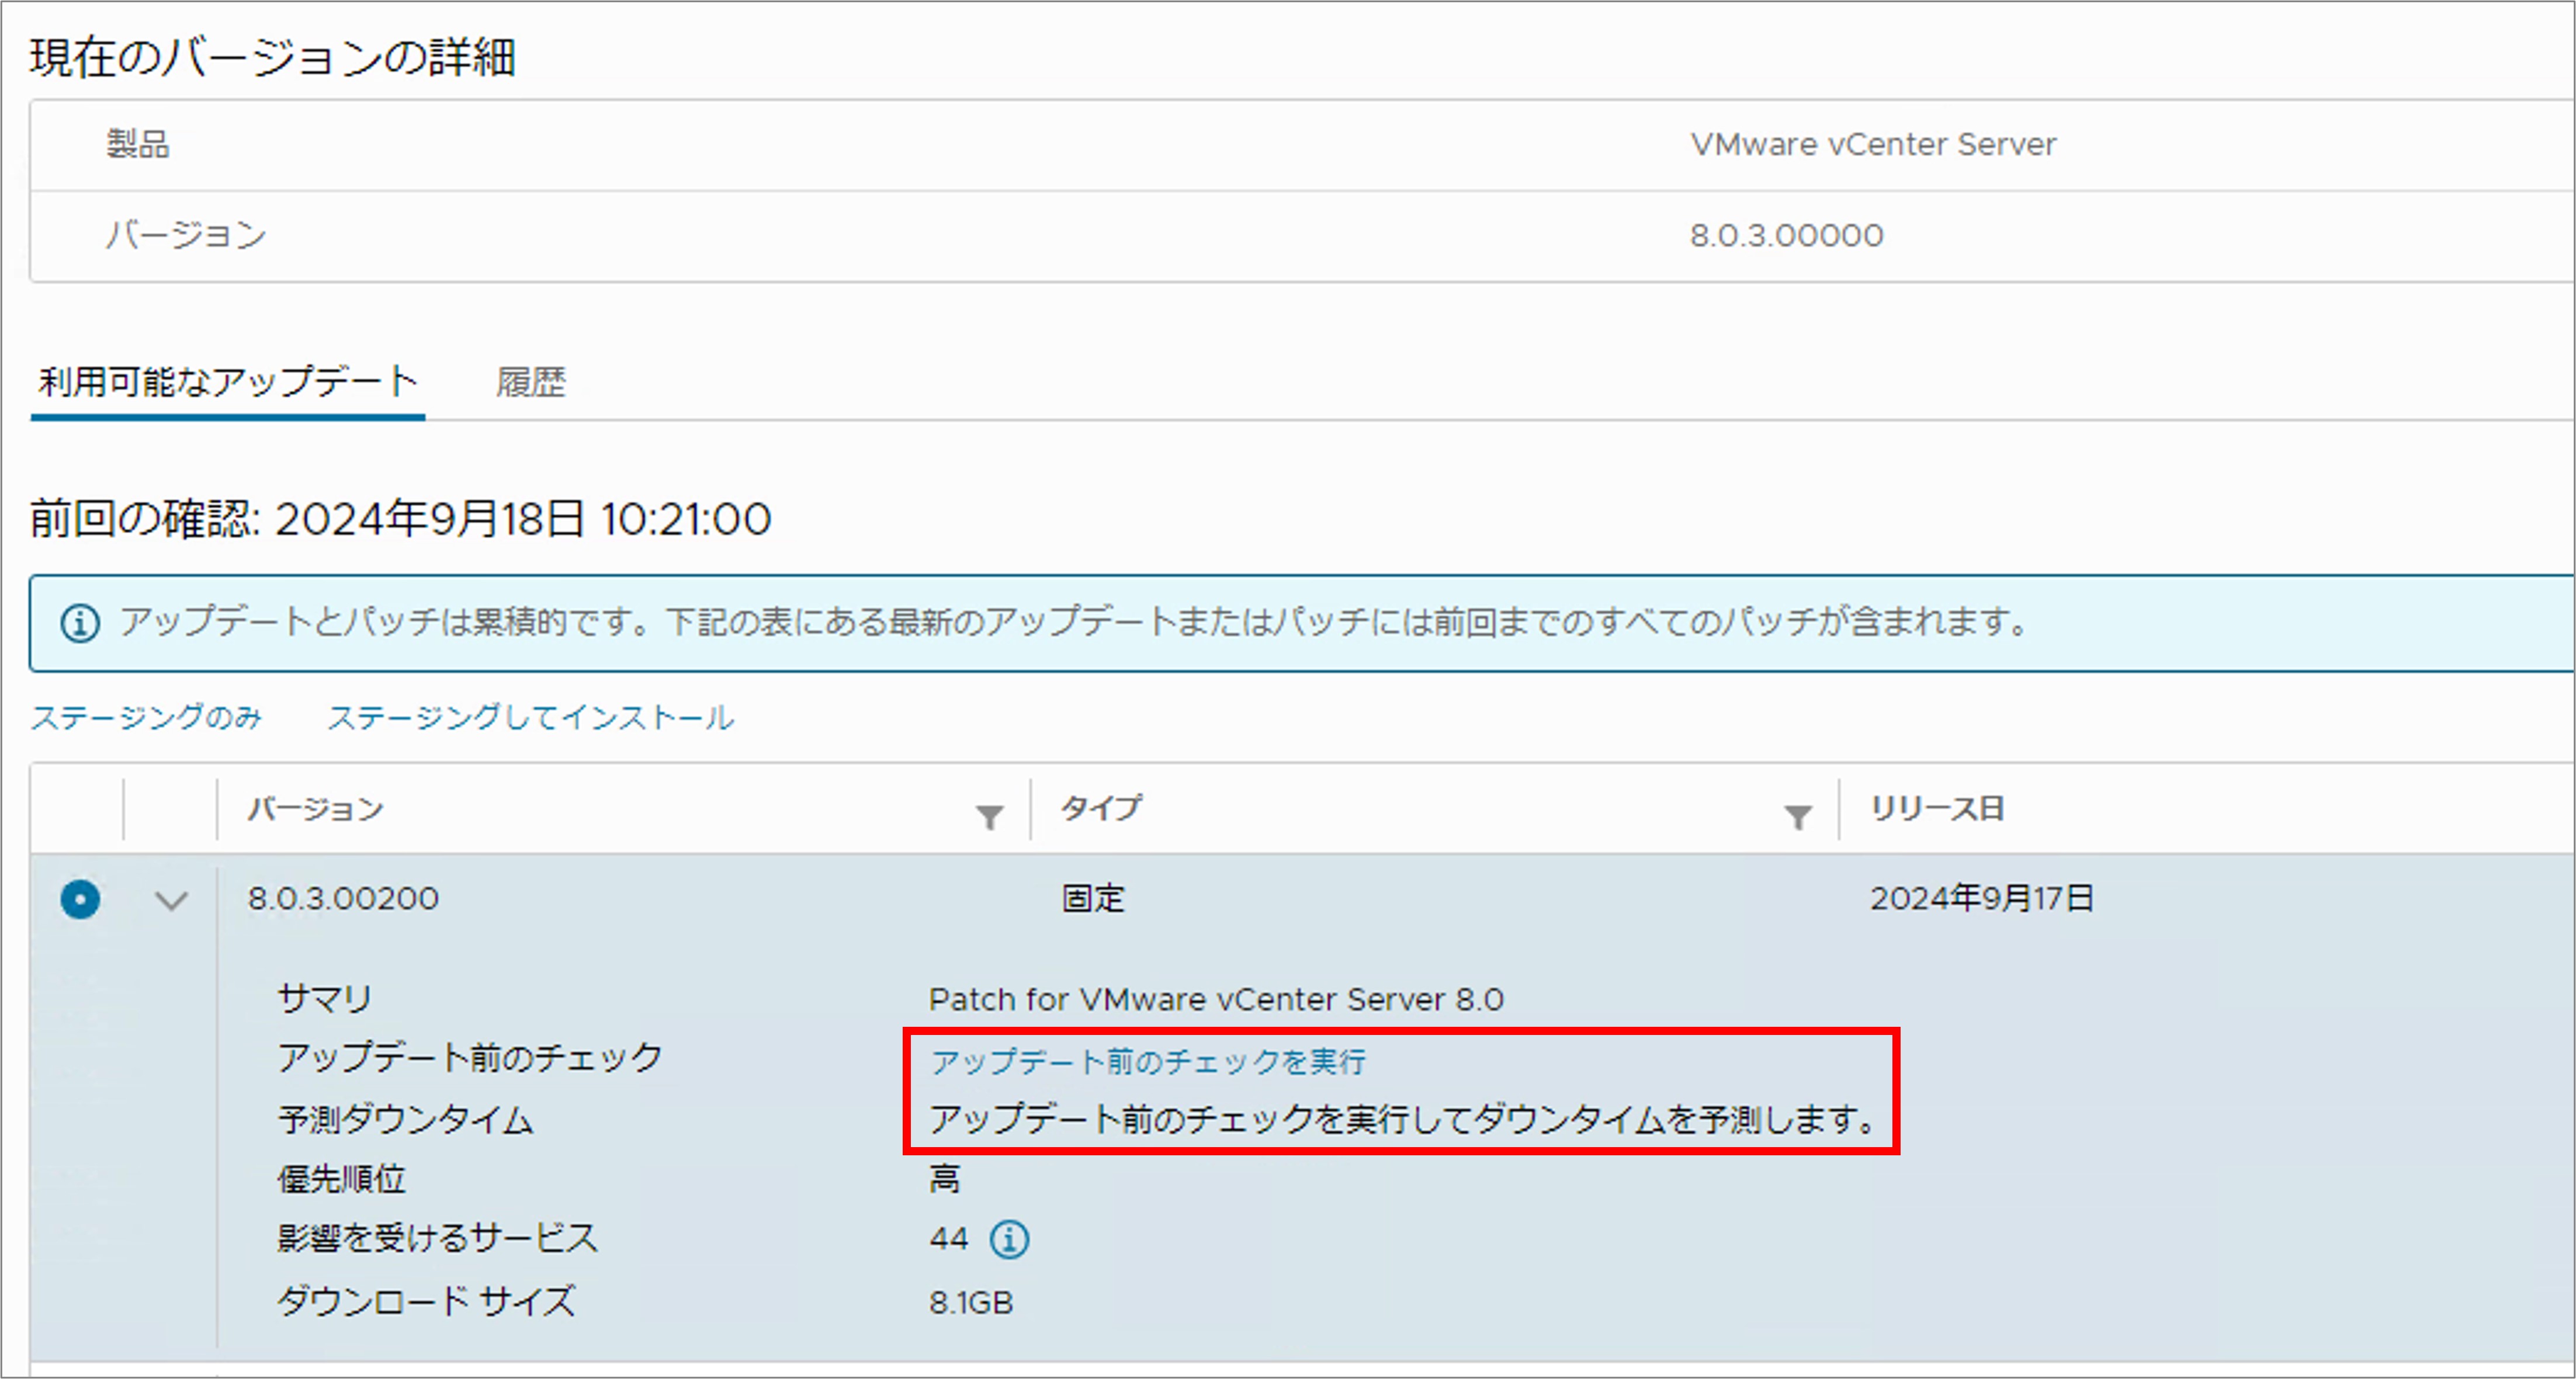This screenshot has height=1379, width=2576.
Task: Collapse the 8.0.3.00200 row details chevron
Action: 171,900
